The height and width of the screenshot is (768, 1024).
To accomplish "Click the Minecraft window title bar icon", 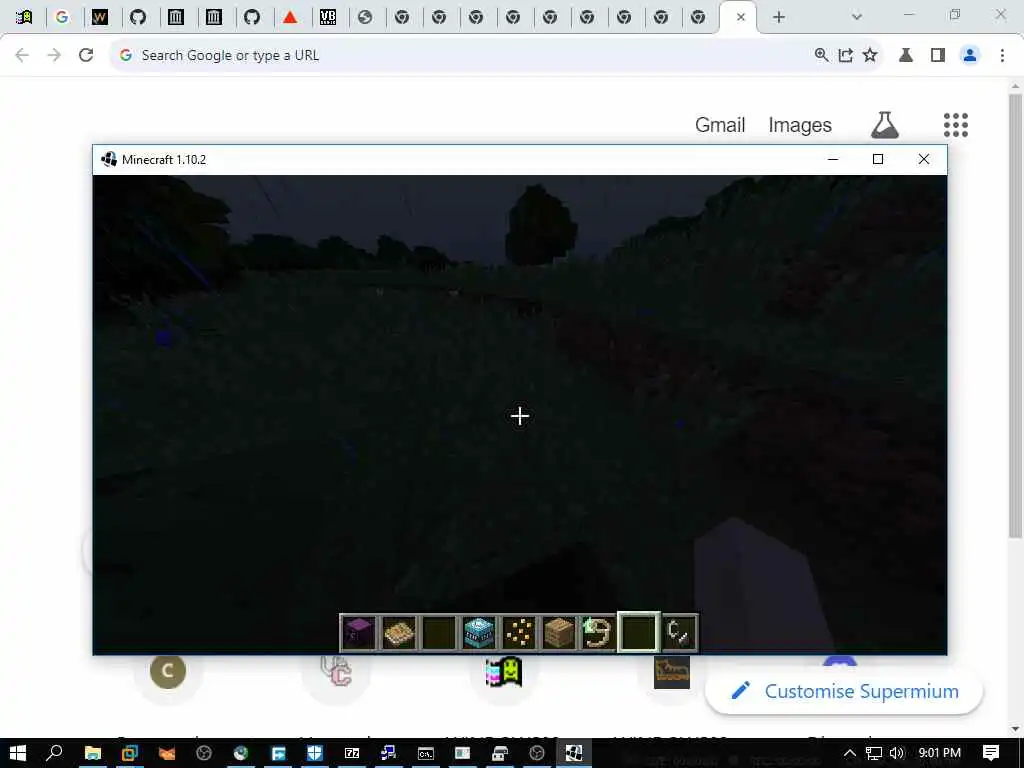I will click(108, 159).
